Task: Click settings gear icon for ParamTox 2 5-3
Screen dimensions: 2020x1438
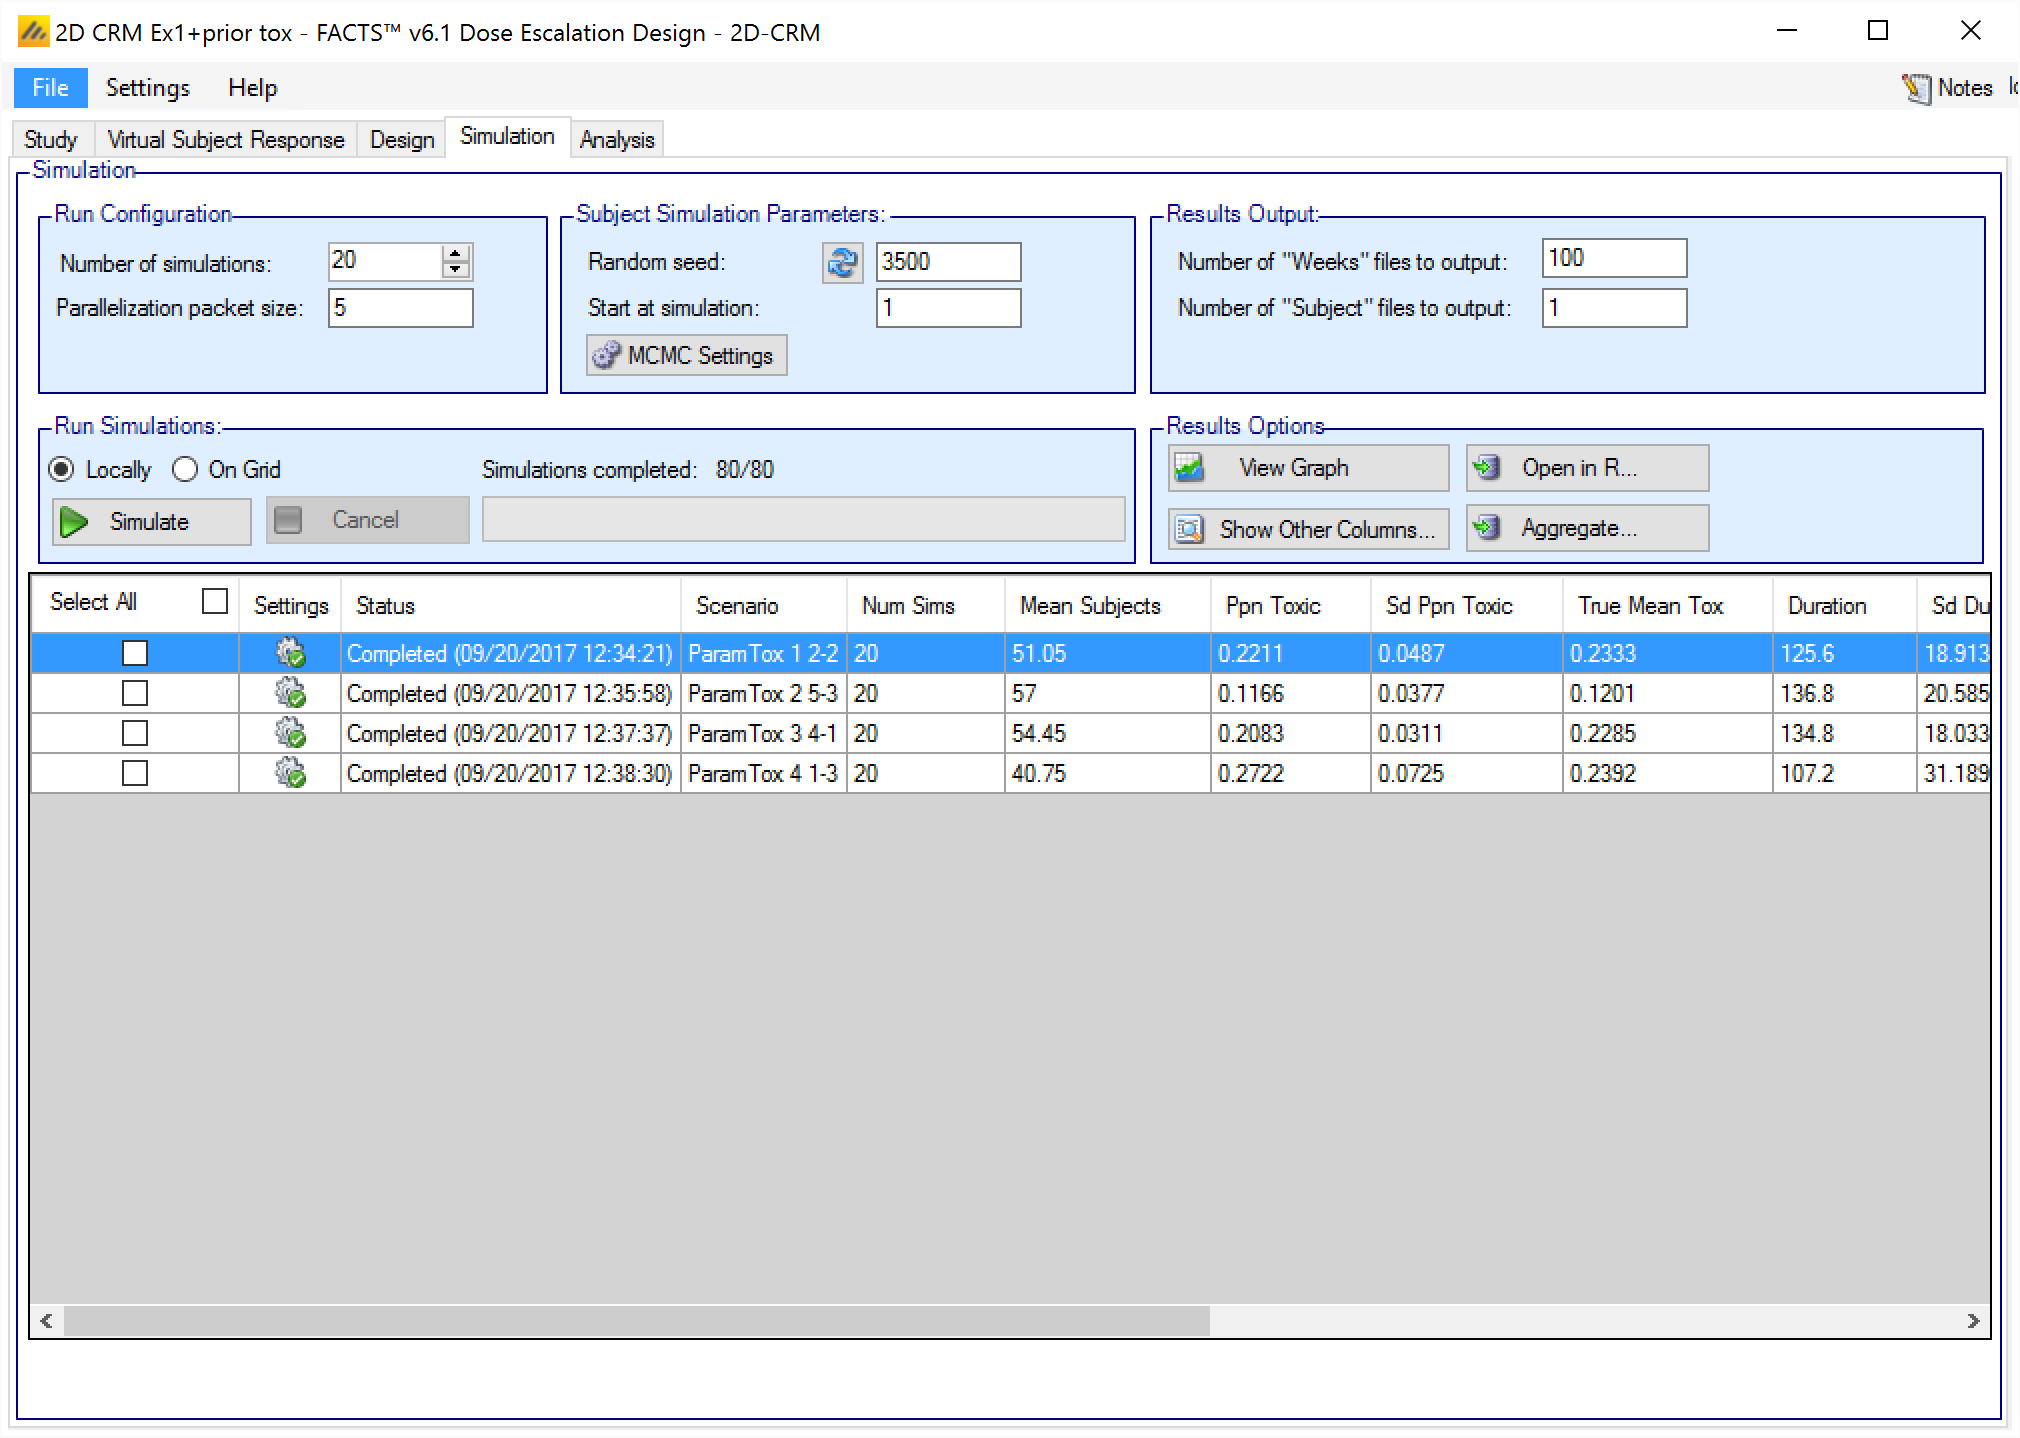Action: pyautogui.click(x=290, y=693)
